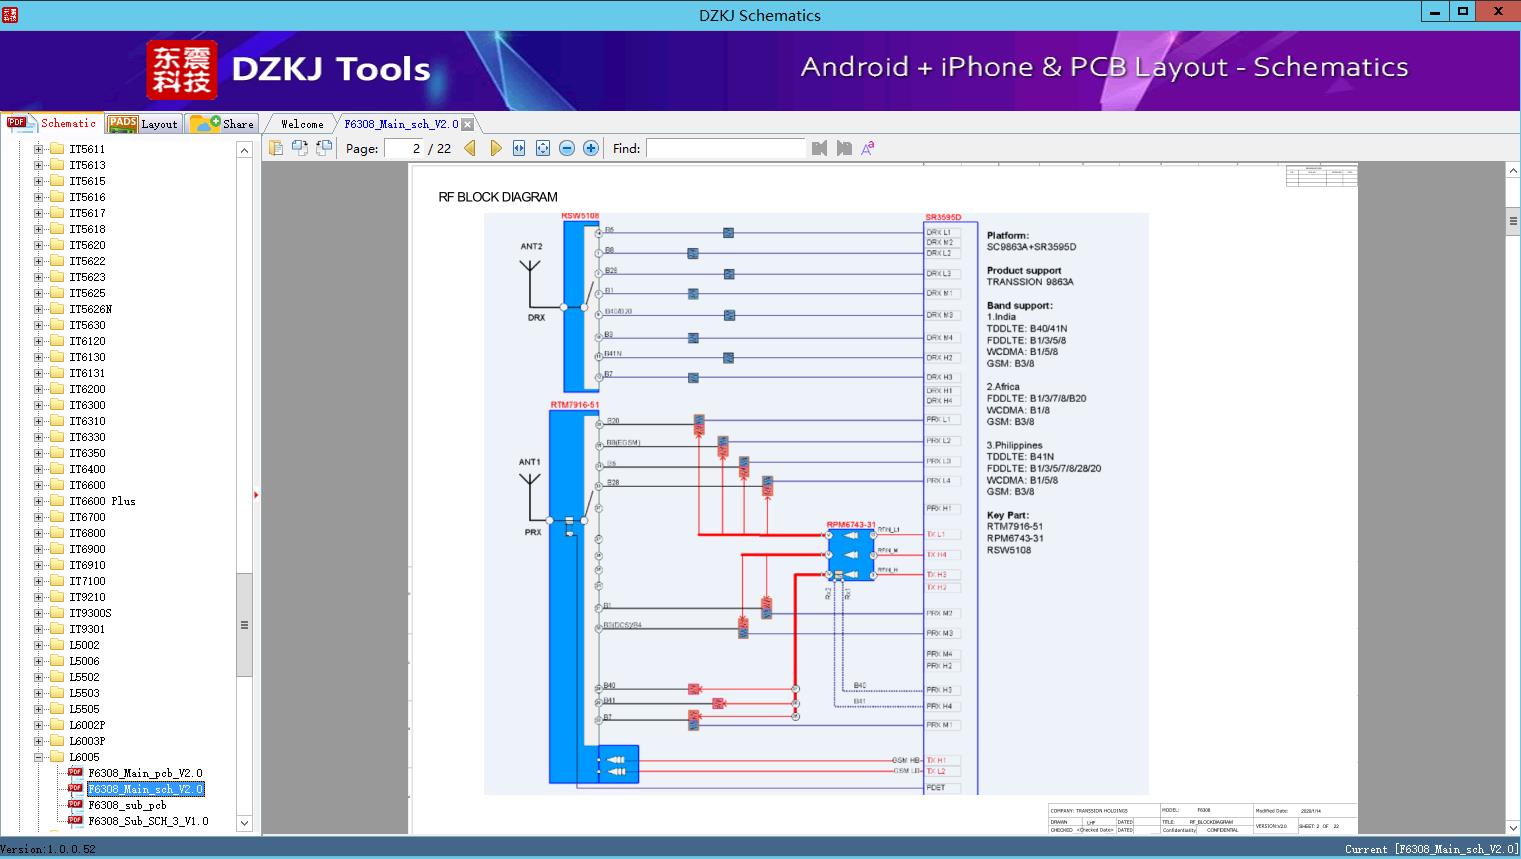Select the IT5625 folder in tree
Image resolution: width=1521 pixels, height=859 pixels.
pyautogui.click(x=87, y=293)
